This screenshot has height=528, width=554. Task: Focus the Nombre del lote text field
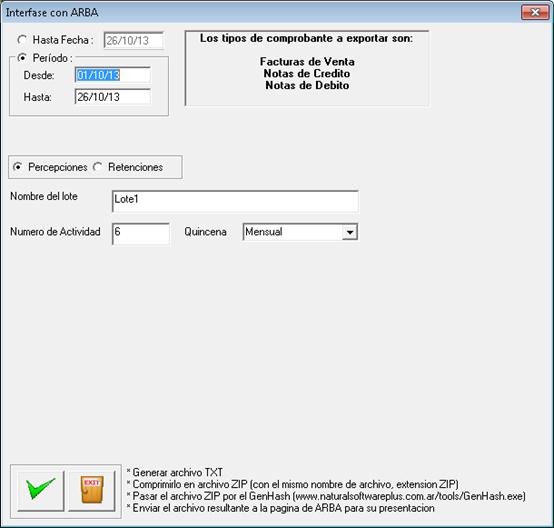(x=235, y=201)
